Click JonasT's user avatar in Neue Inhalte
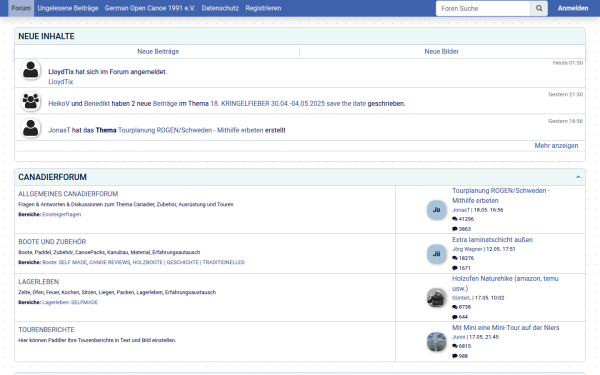600x375 pixels. point(31,128)
